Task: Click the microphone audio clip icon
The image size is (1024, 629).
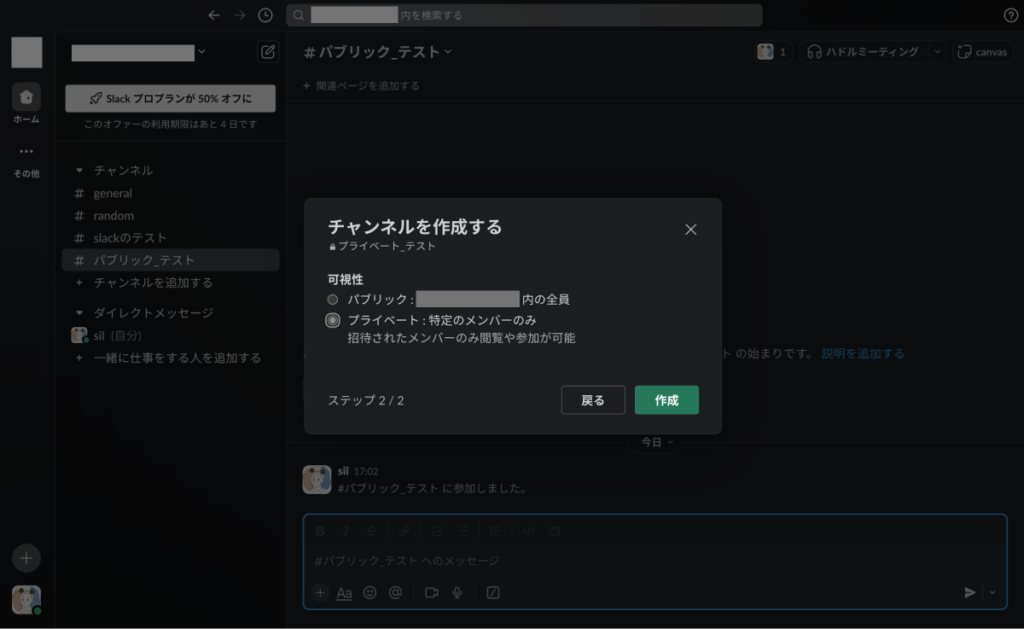Action: click(x=457, y=592)
